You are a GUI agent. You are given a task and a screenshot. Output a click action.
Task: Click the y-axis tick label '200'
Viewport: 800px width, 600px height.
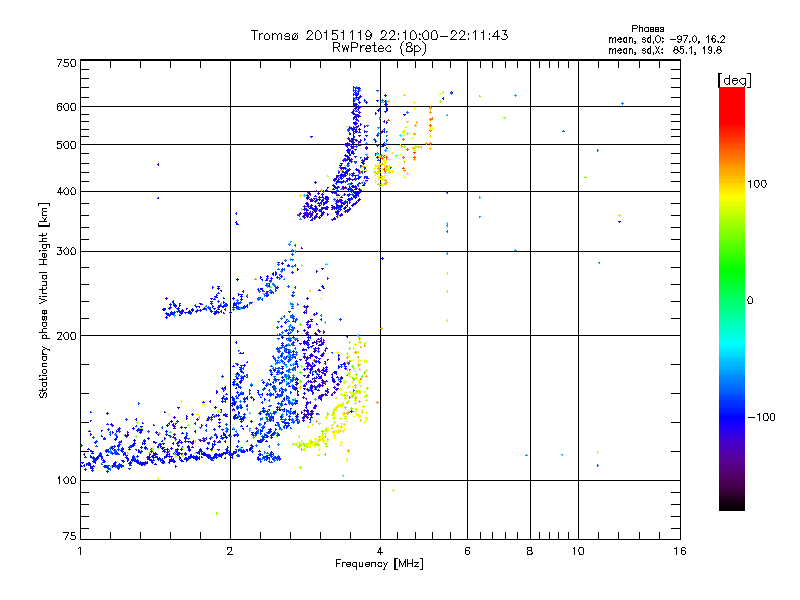click(66, 336)
